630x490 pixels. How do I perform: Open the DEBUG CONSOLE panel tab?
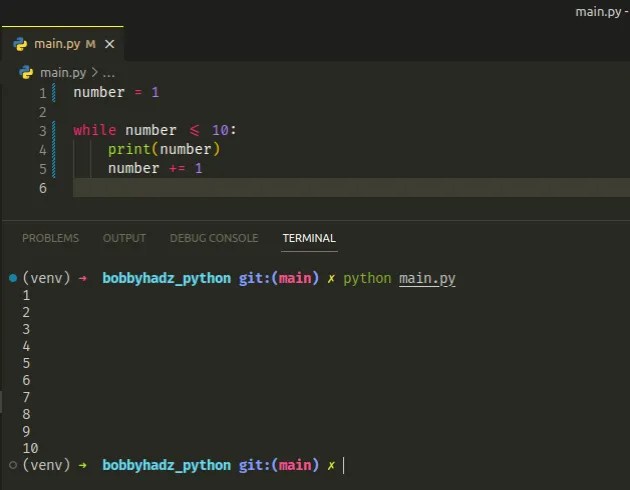(214, 238)
